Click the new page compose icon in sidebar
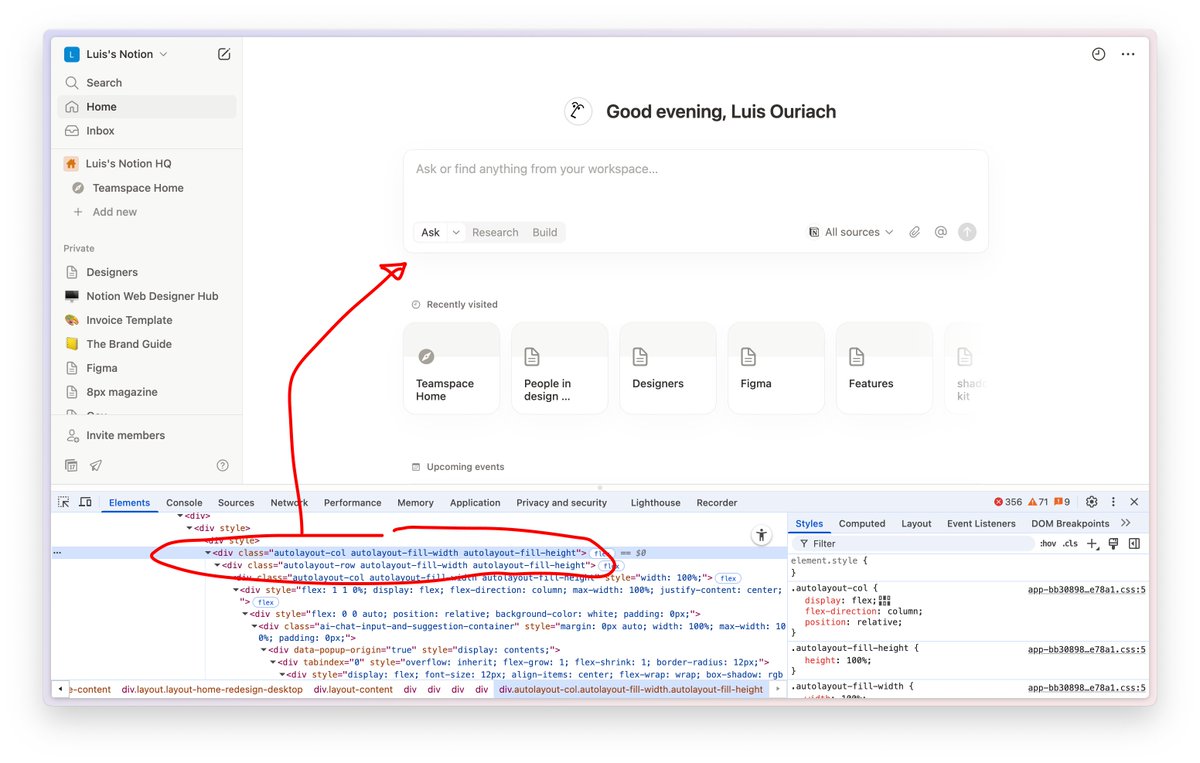Image resolution: width=1200 pixels, height=763 pixels. [224, 54]
